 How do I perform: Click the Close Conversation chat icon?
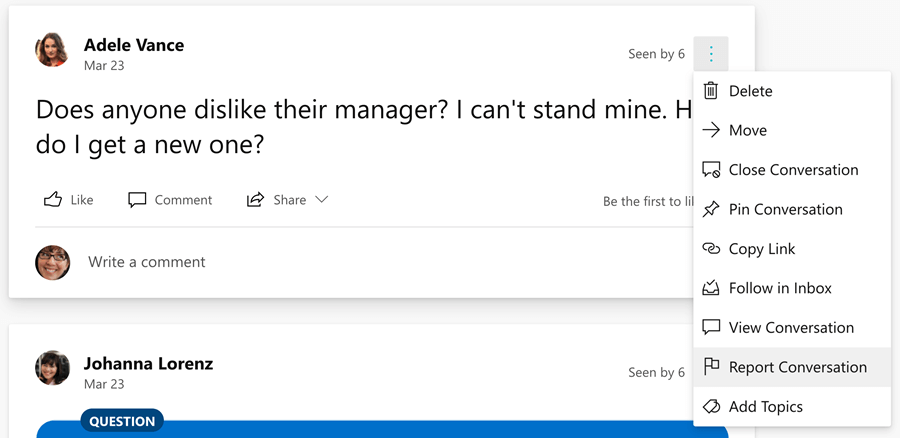(711, 170)
